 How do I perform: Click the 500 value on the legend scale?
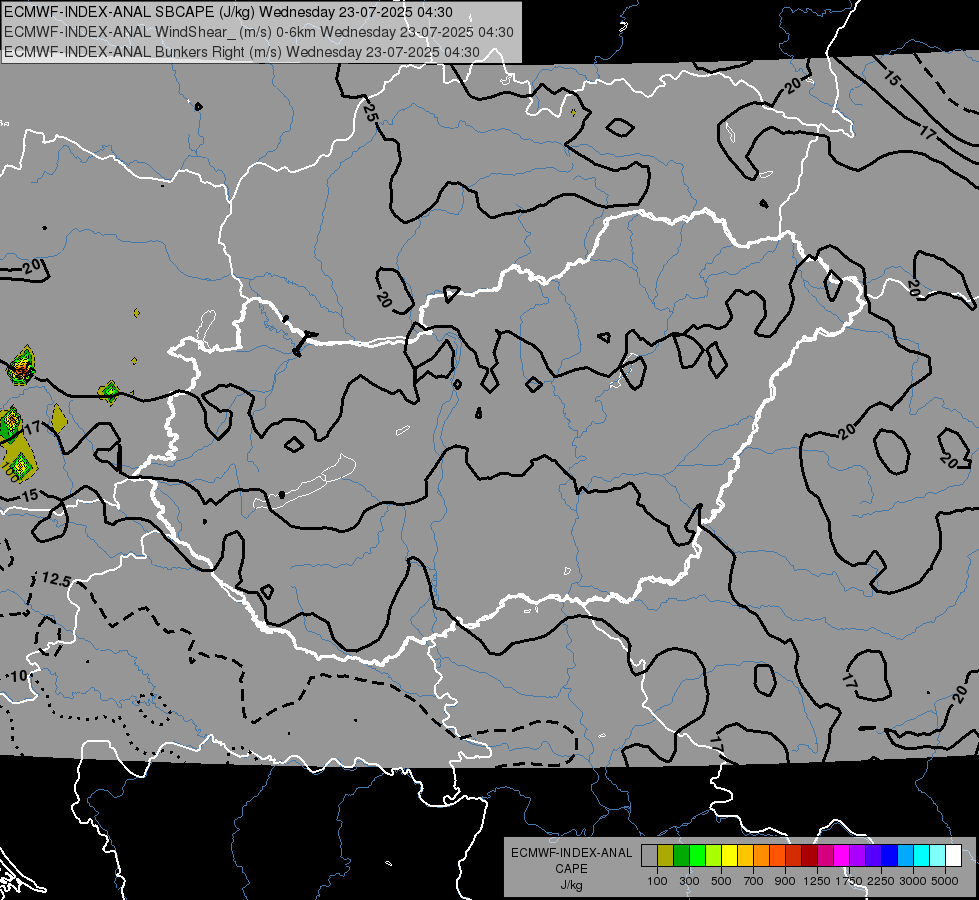tap(721, 881)
